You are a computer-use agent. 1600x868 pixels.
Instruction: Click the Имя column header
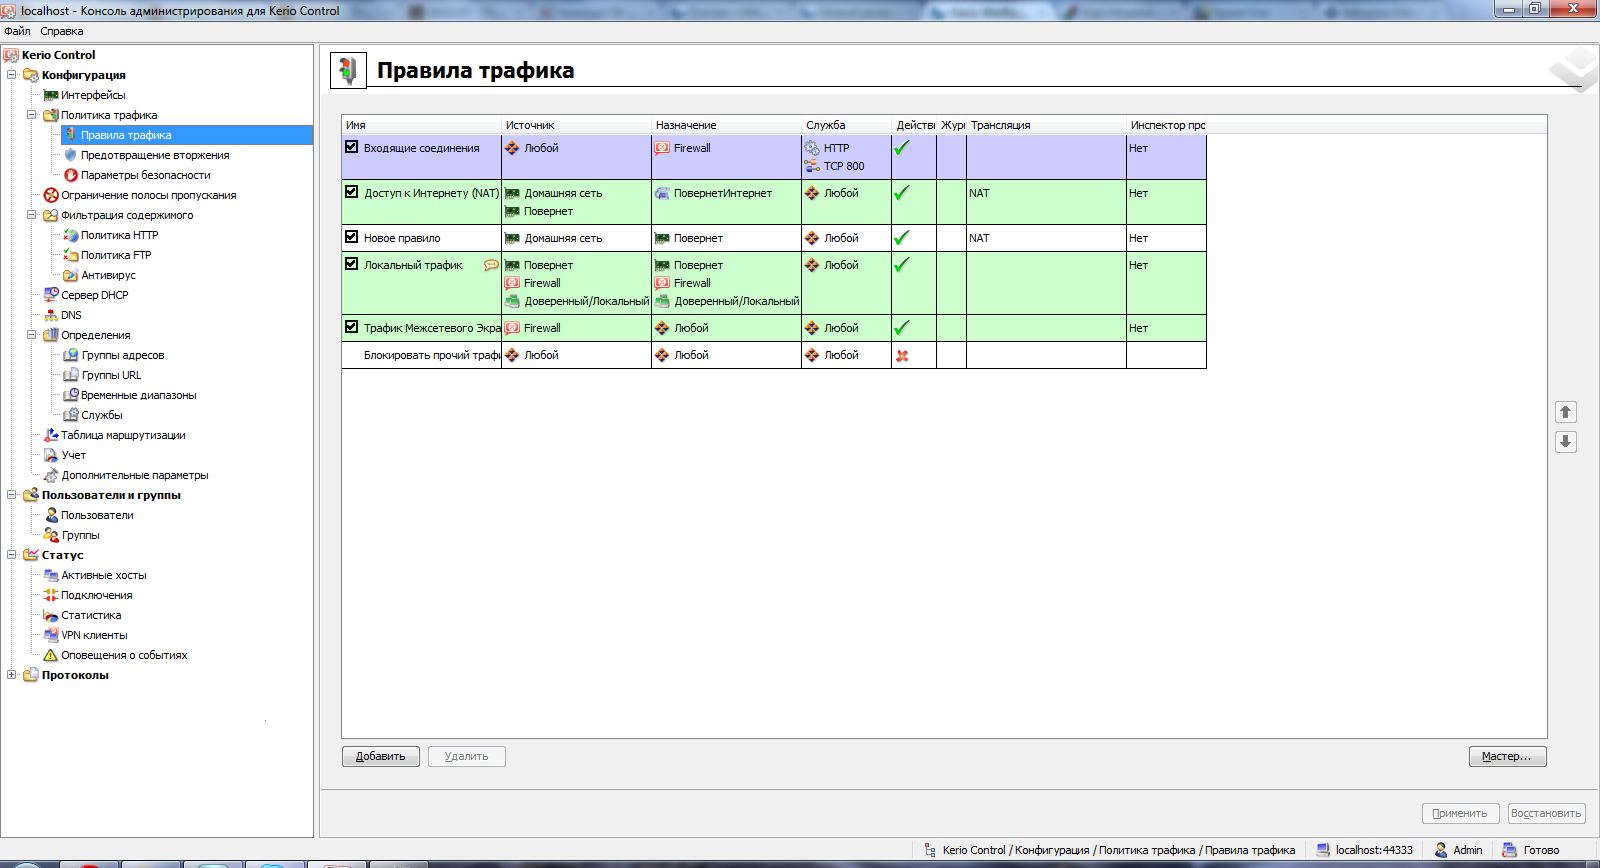point(421,125)
